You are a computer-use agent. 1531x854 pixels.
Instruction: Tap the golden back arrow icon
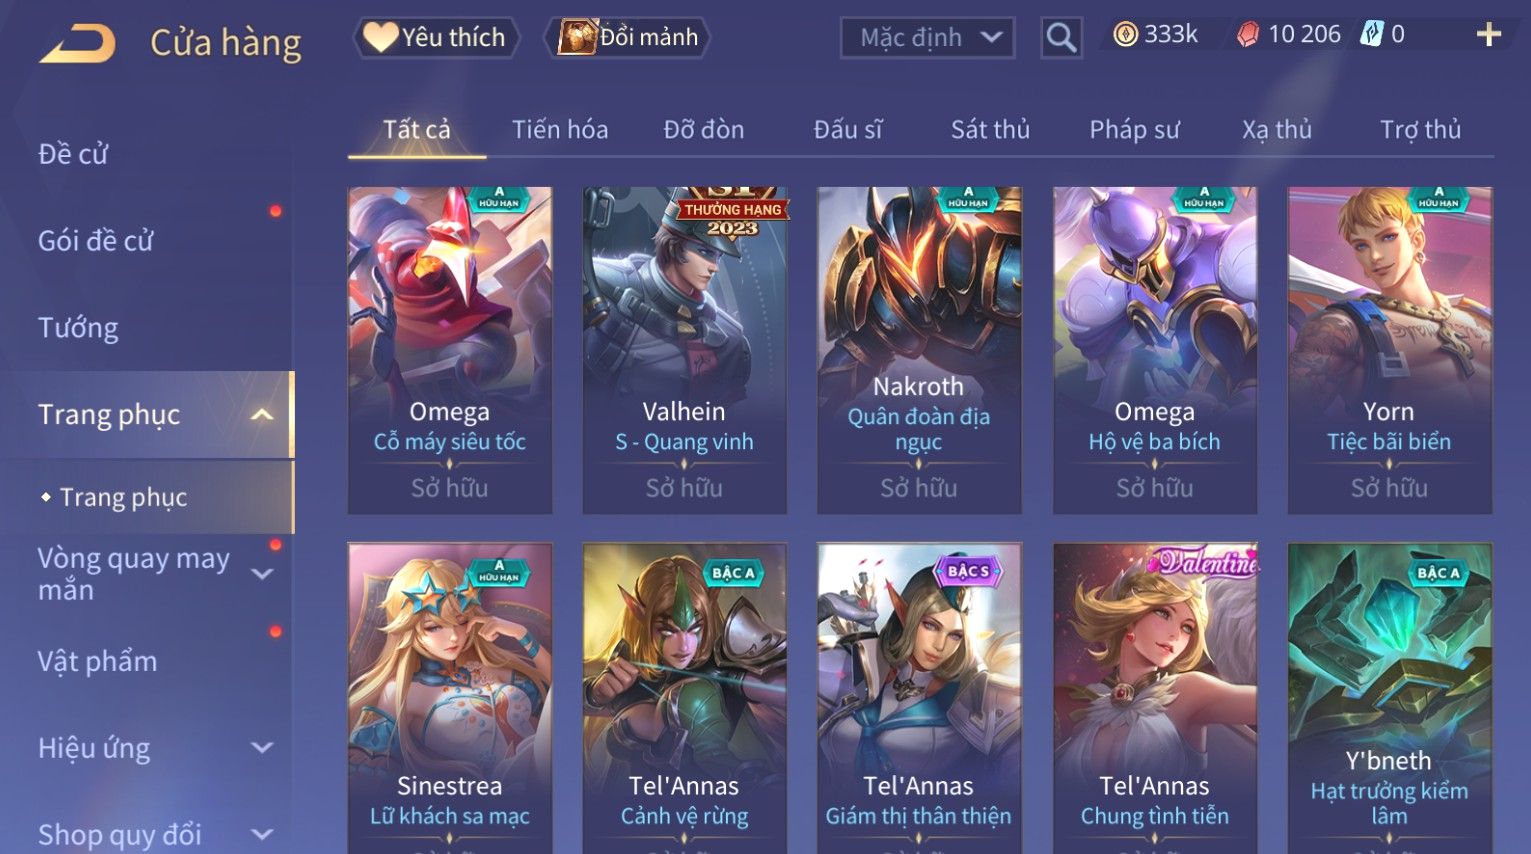pyautogui.click(x=78, y=42)
